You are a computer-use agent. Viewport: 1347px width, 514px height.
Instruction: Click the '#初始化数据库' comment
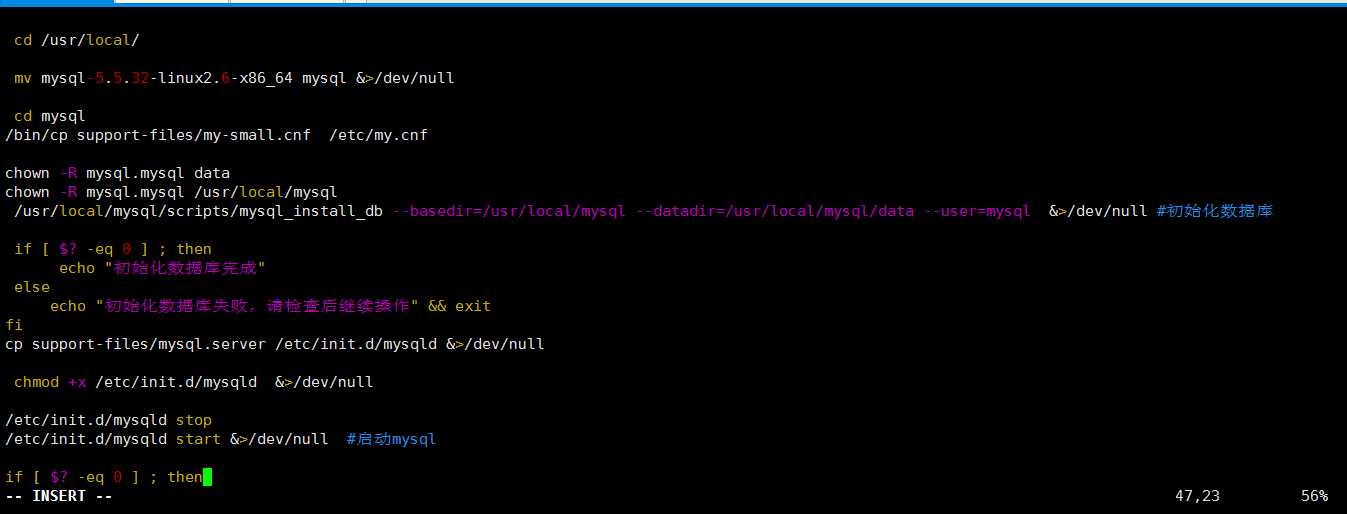click(x=1215, y=211)
